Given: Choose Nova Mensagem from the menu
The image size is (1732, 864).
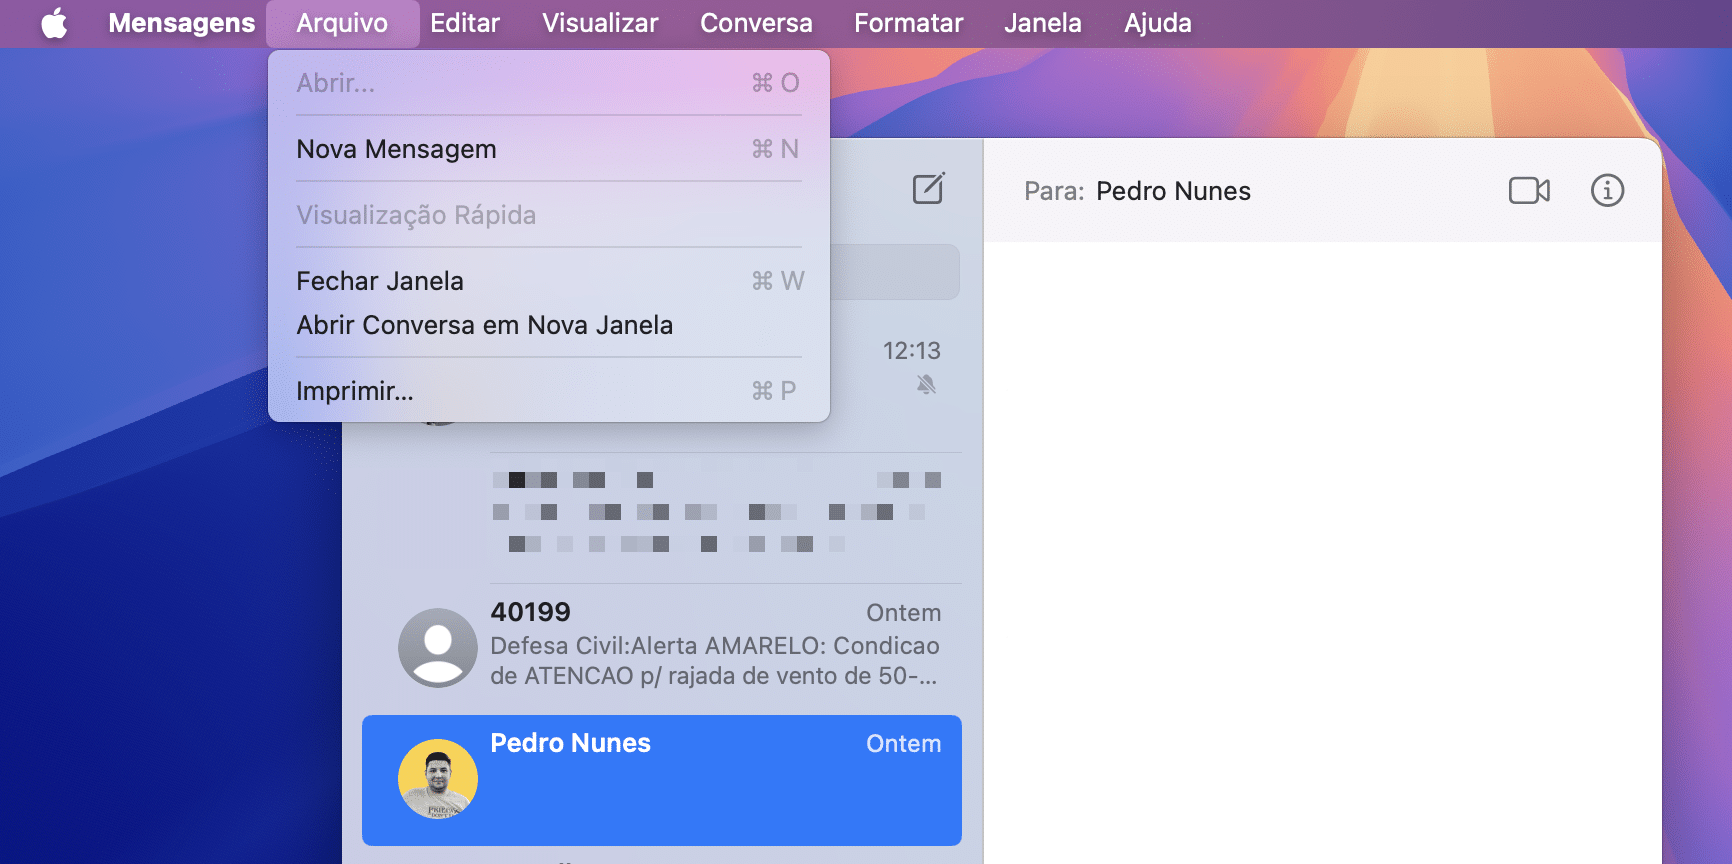Looking at the screenshot, I should pos(549,149).
